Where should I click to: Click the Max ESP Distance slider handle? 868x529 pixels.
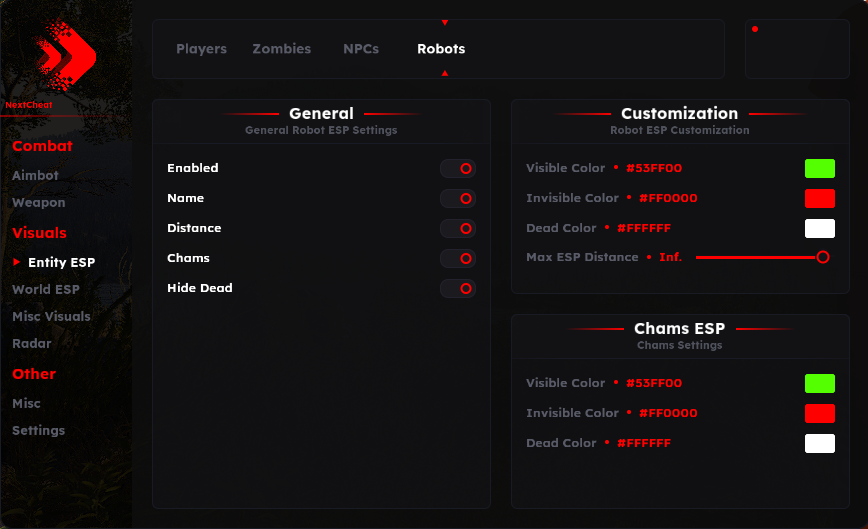pos(823,257)
